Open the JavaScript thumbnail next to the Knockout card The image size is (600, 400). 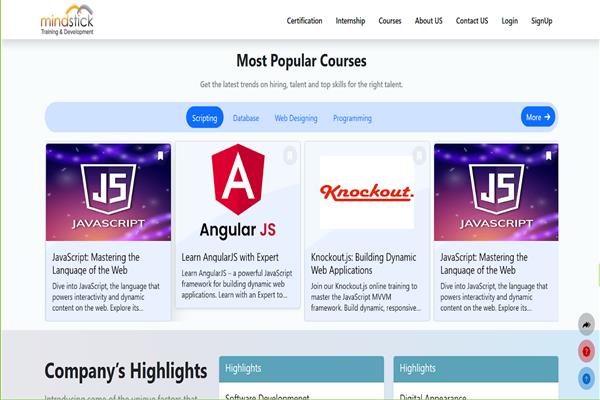click(496, 192)
